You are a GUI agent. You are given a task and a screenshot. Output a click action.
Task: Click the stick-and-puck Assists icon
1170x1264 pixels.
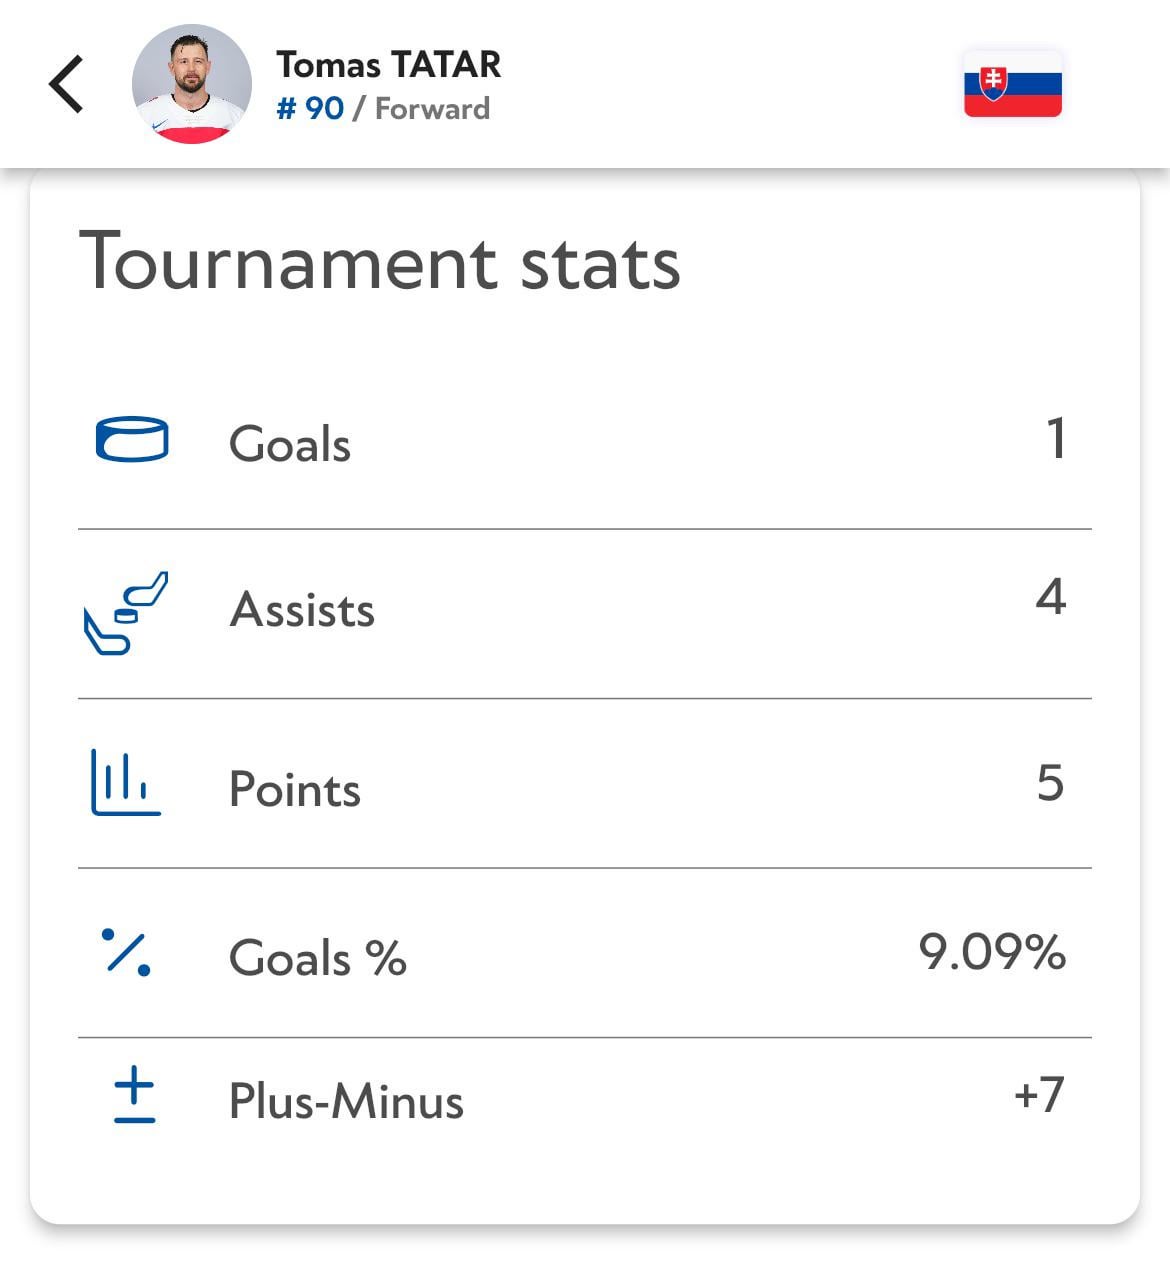coord(126,612)
